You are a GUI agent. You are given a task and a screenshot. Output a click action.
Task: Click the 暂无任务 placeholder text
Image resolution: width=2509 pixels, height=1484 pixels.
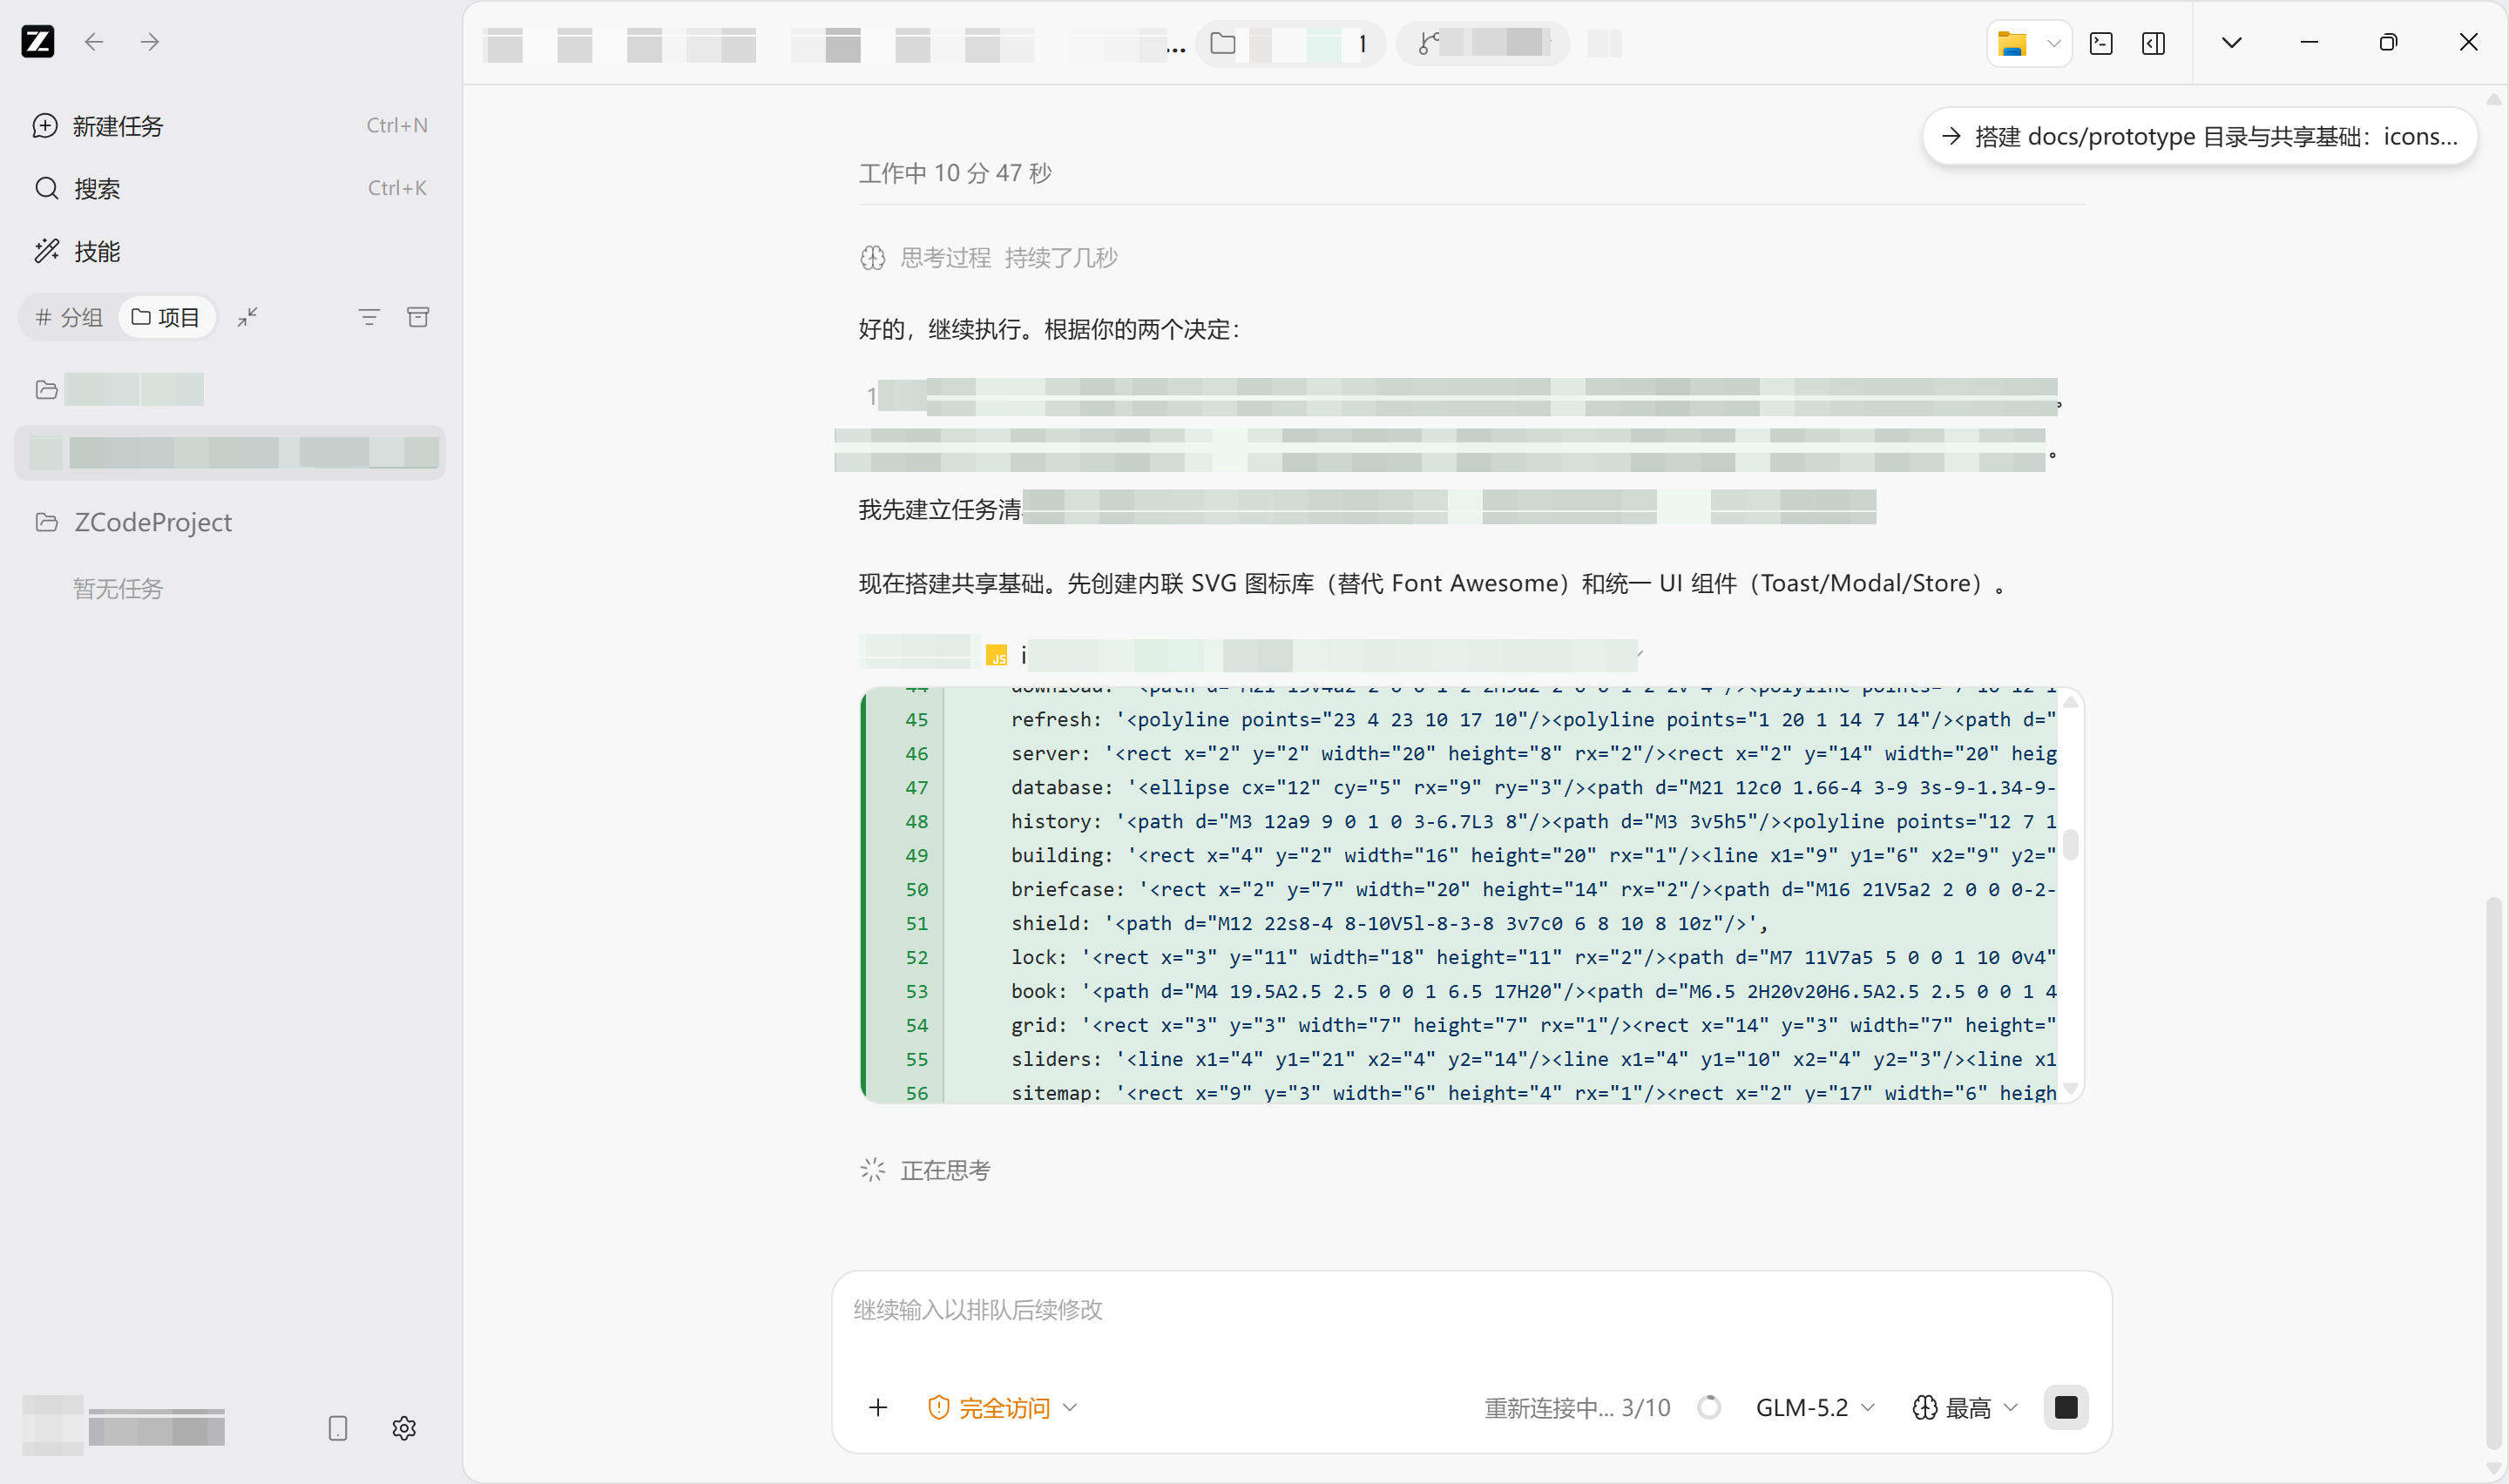point(118,588)
